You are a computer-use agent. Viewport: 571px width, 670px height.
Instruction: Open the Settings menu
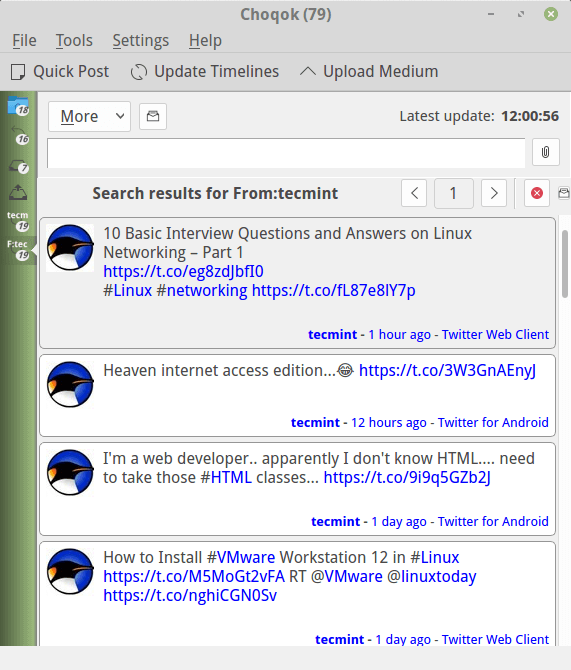(x=141, y=41)
